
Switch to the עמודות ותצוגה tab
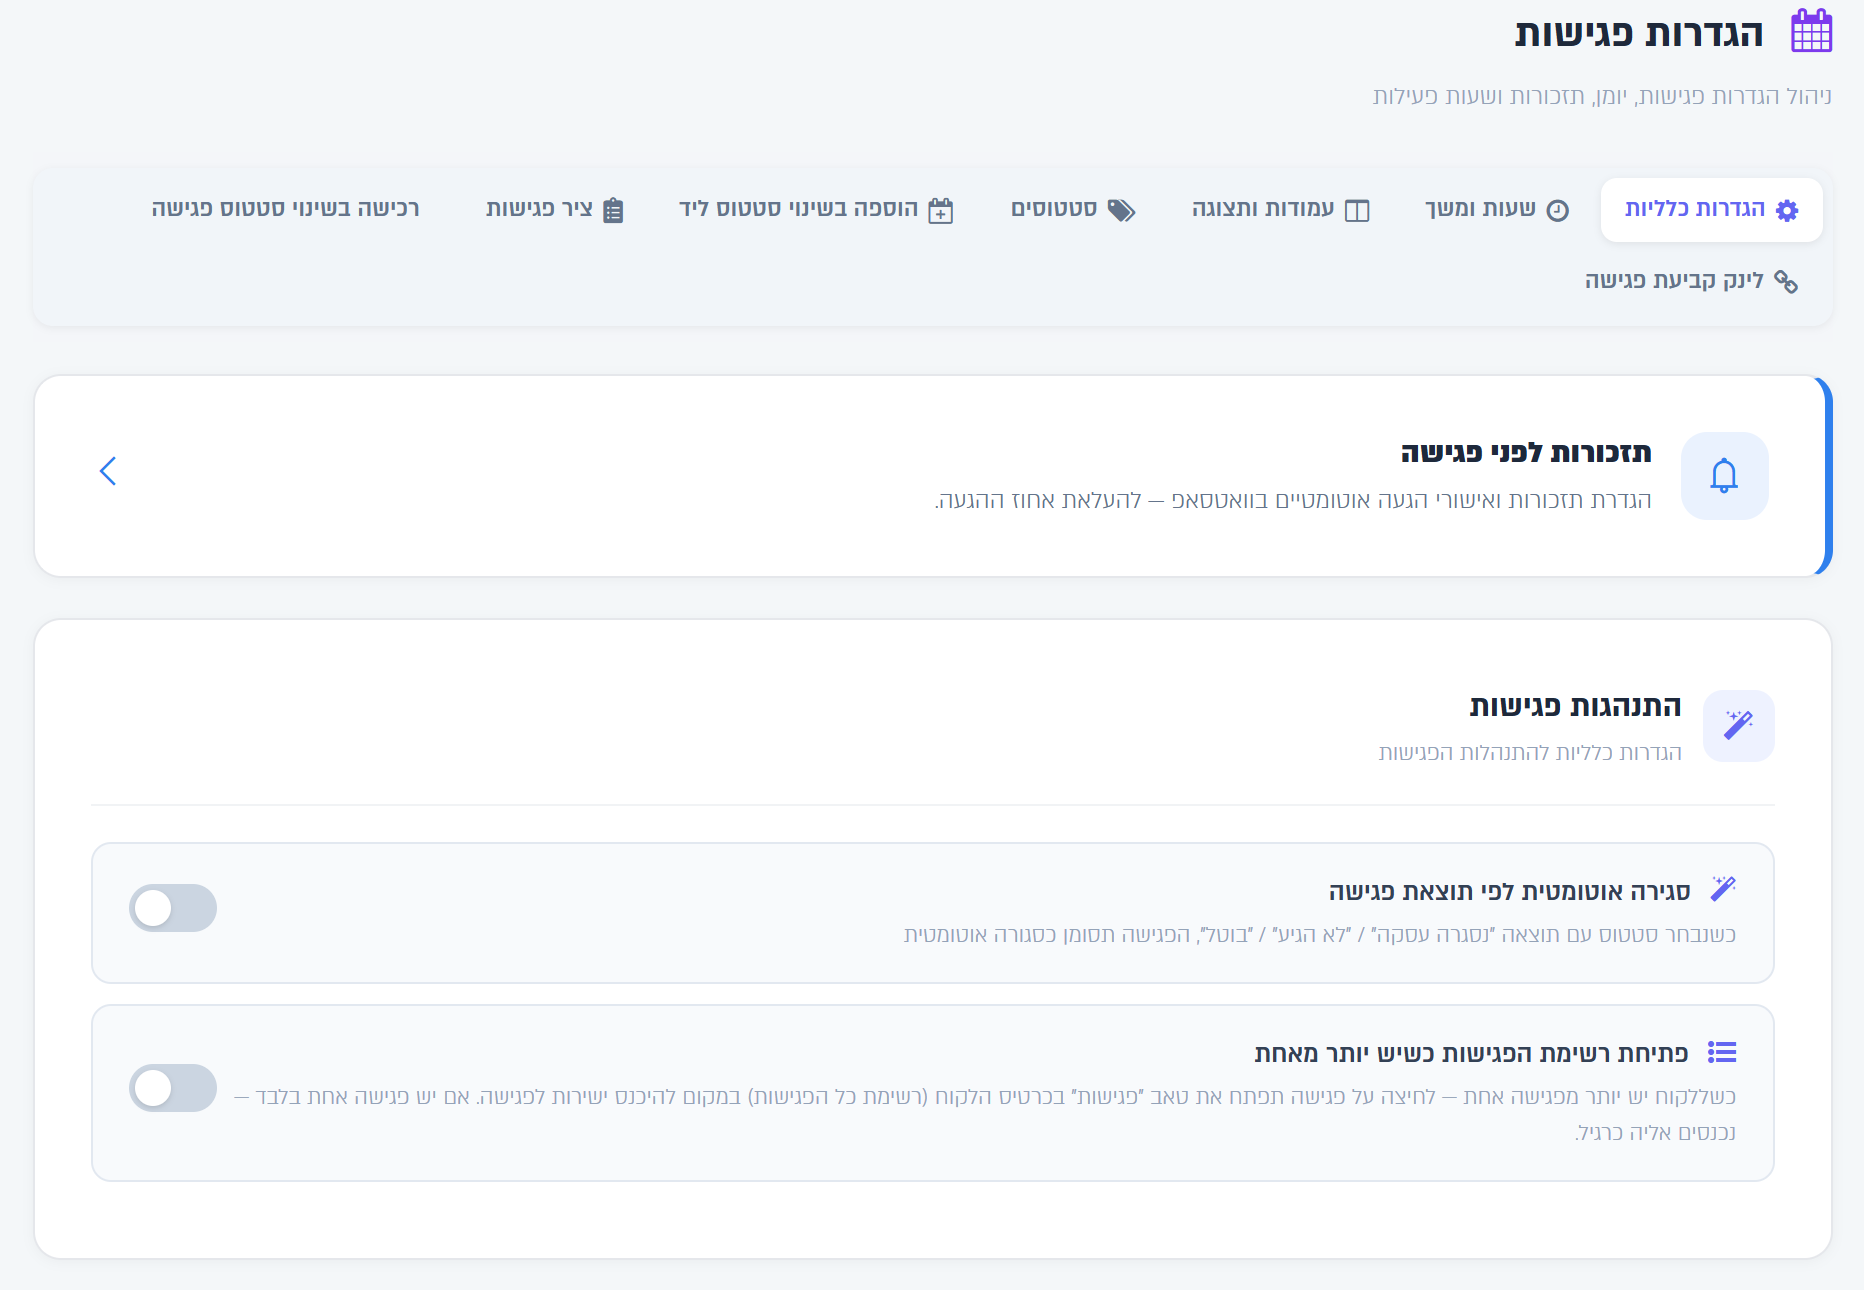(x=1281, y=210)
